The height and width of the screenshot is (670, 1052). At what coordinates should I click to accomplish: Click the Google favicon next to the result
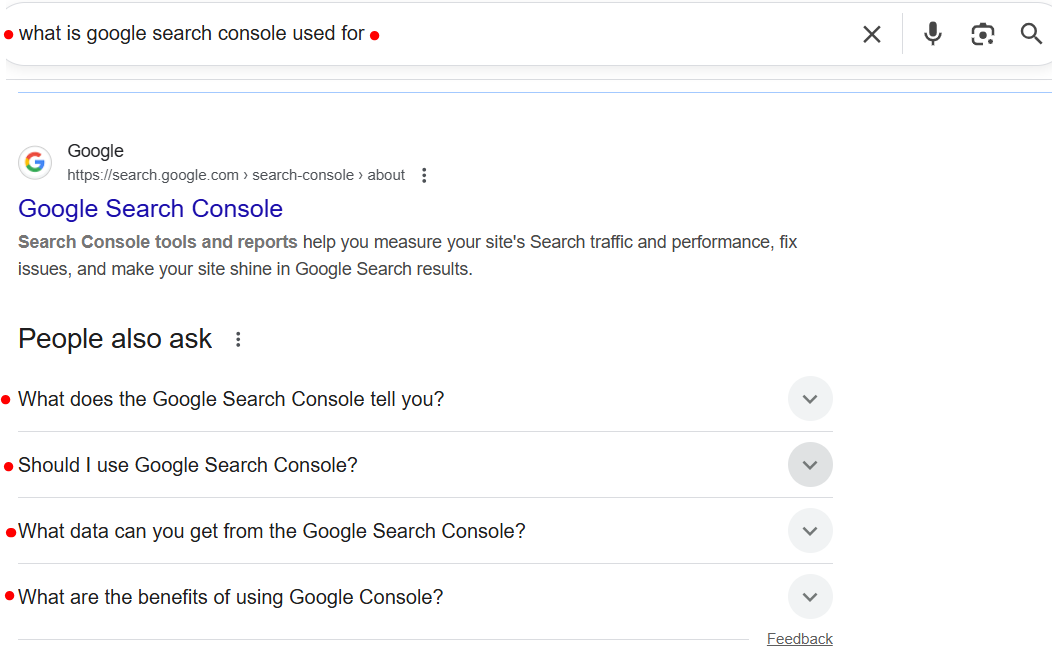pyautogui.click(x=35, y=162)
